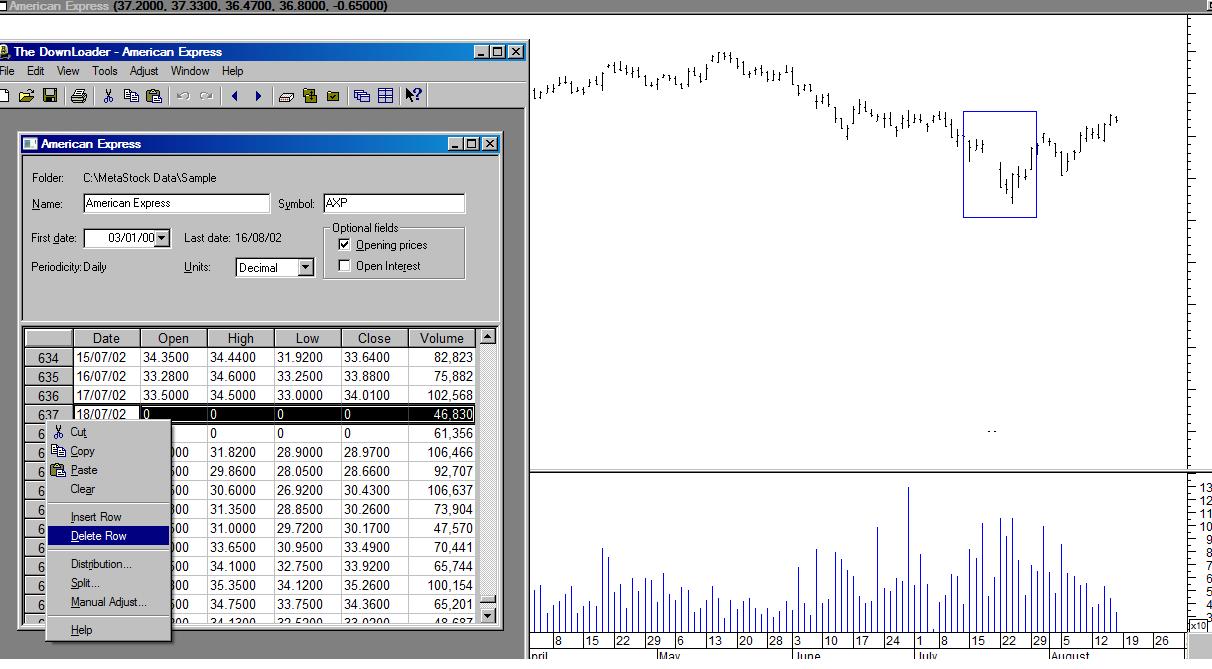Click the Undo toolbar icon
Image resolution: width=1212 pixels, height=669 pixels.
183,96
